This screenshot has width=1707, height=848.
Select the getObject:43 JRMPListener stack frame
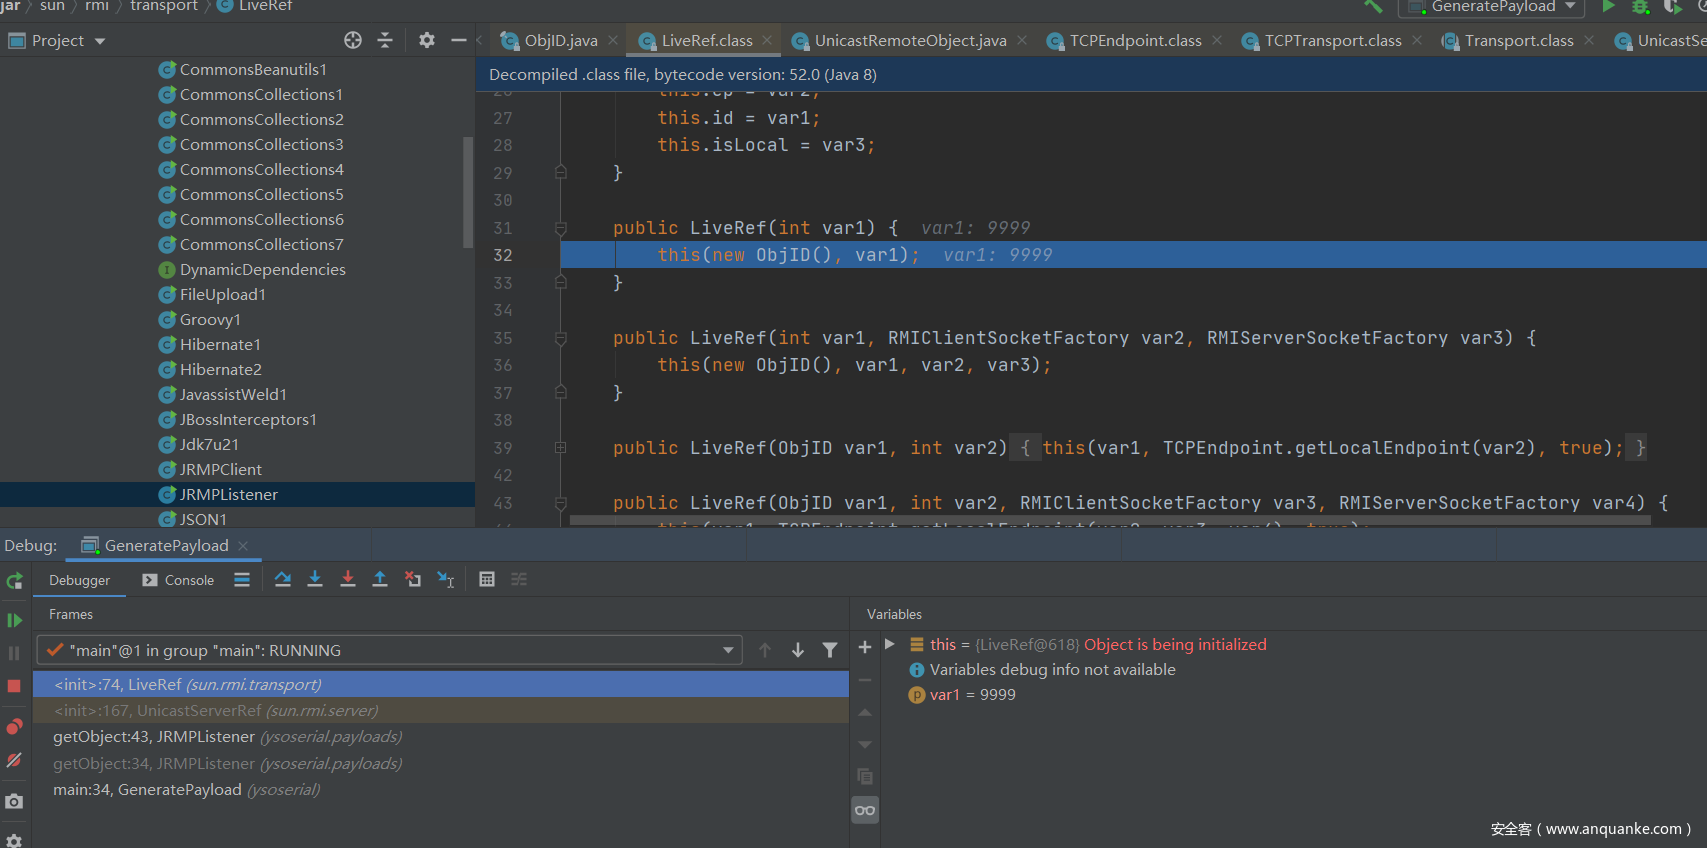coord(154,737)
